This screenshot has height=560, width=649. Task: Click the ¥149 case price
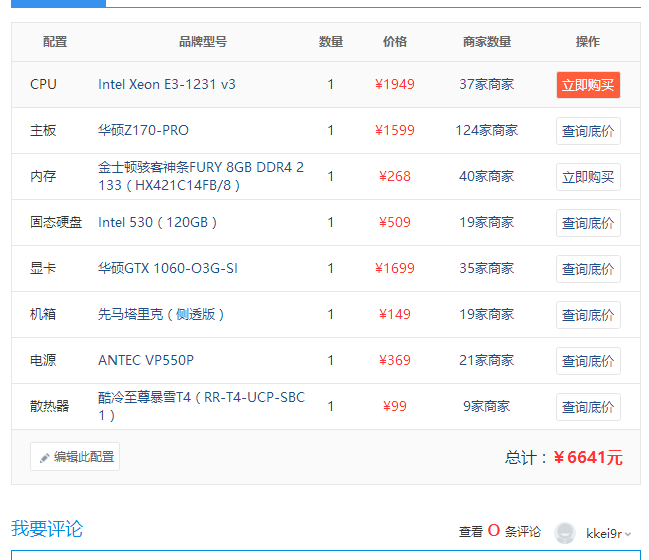(x=394, y=314)
